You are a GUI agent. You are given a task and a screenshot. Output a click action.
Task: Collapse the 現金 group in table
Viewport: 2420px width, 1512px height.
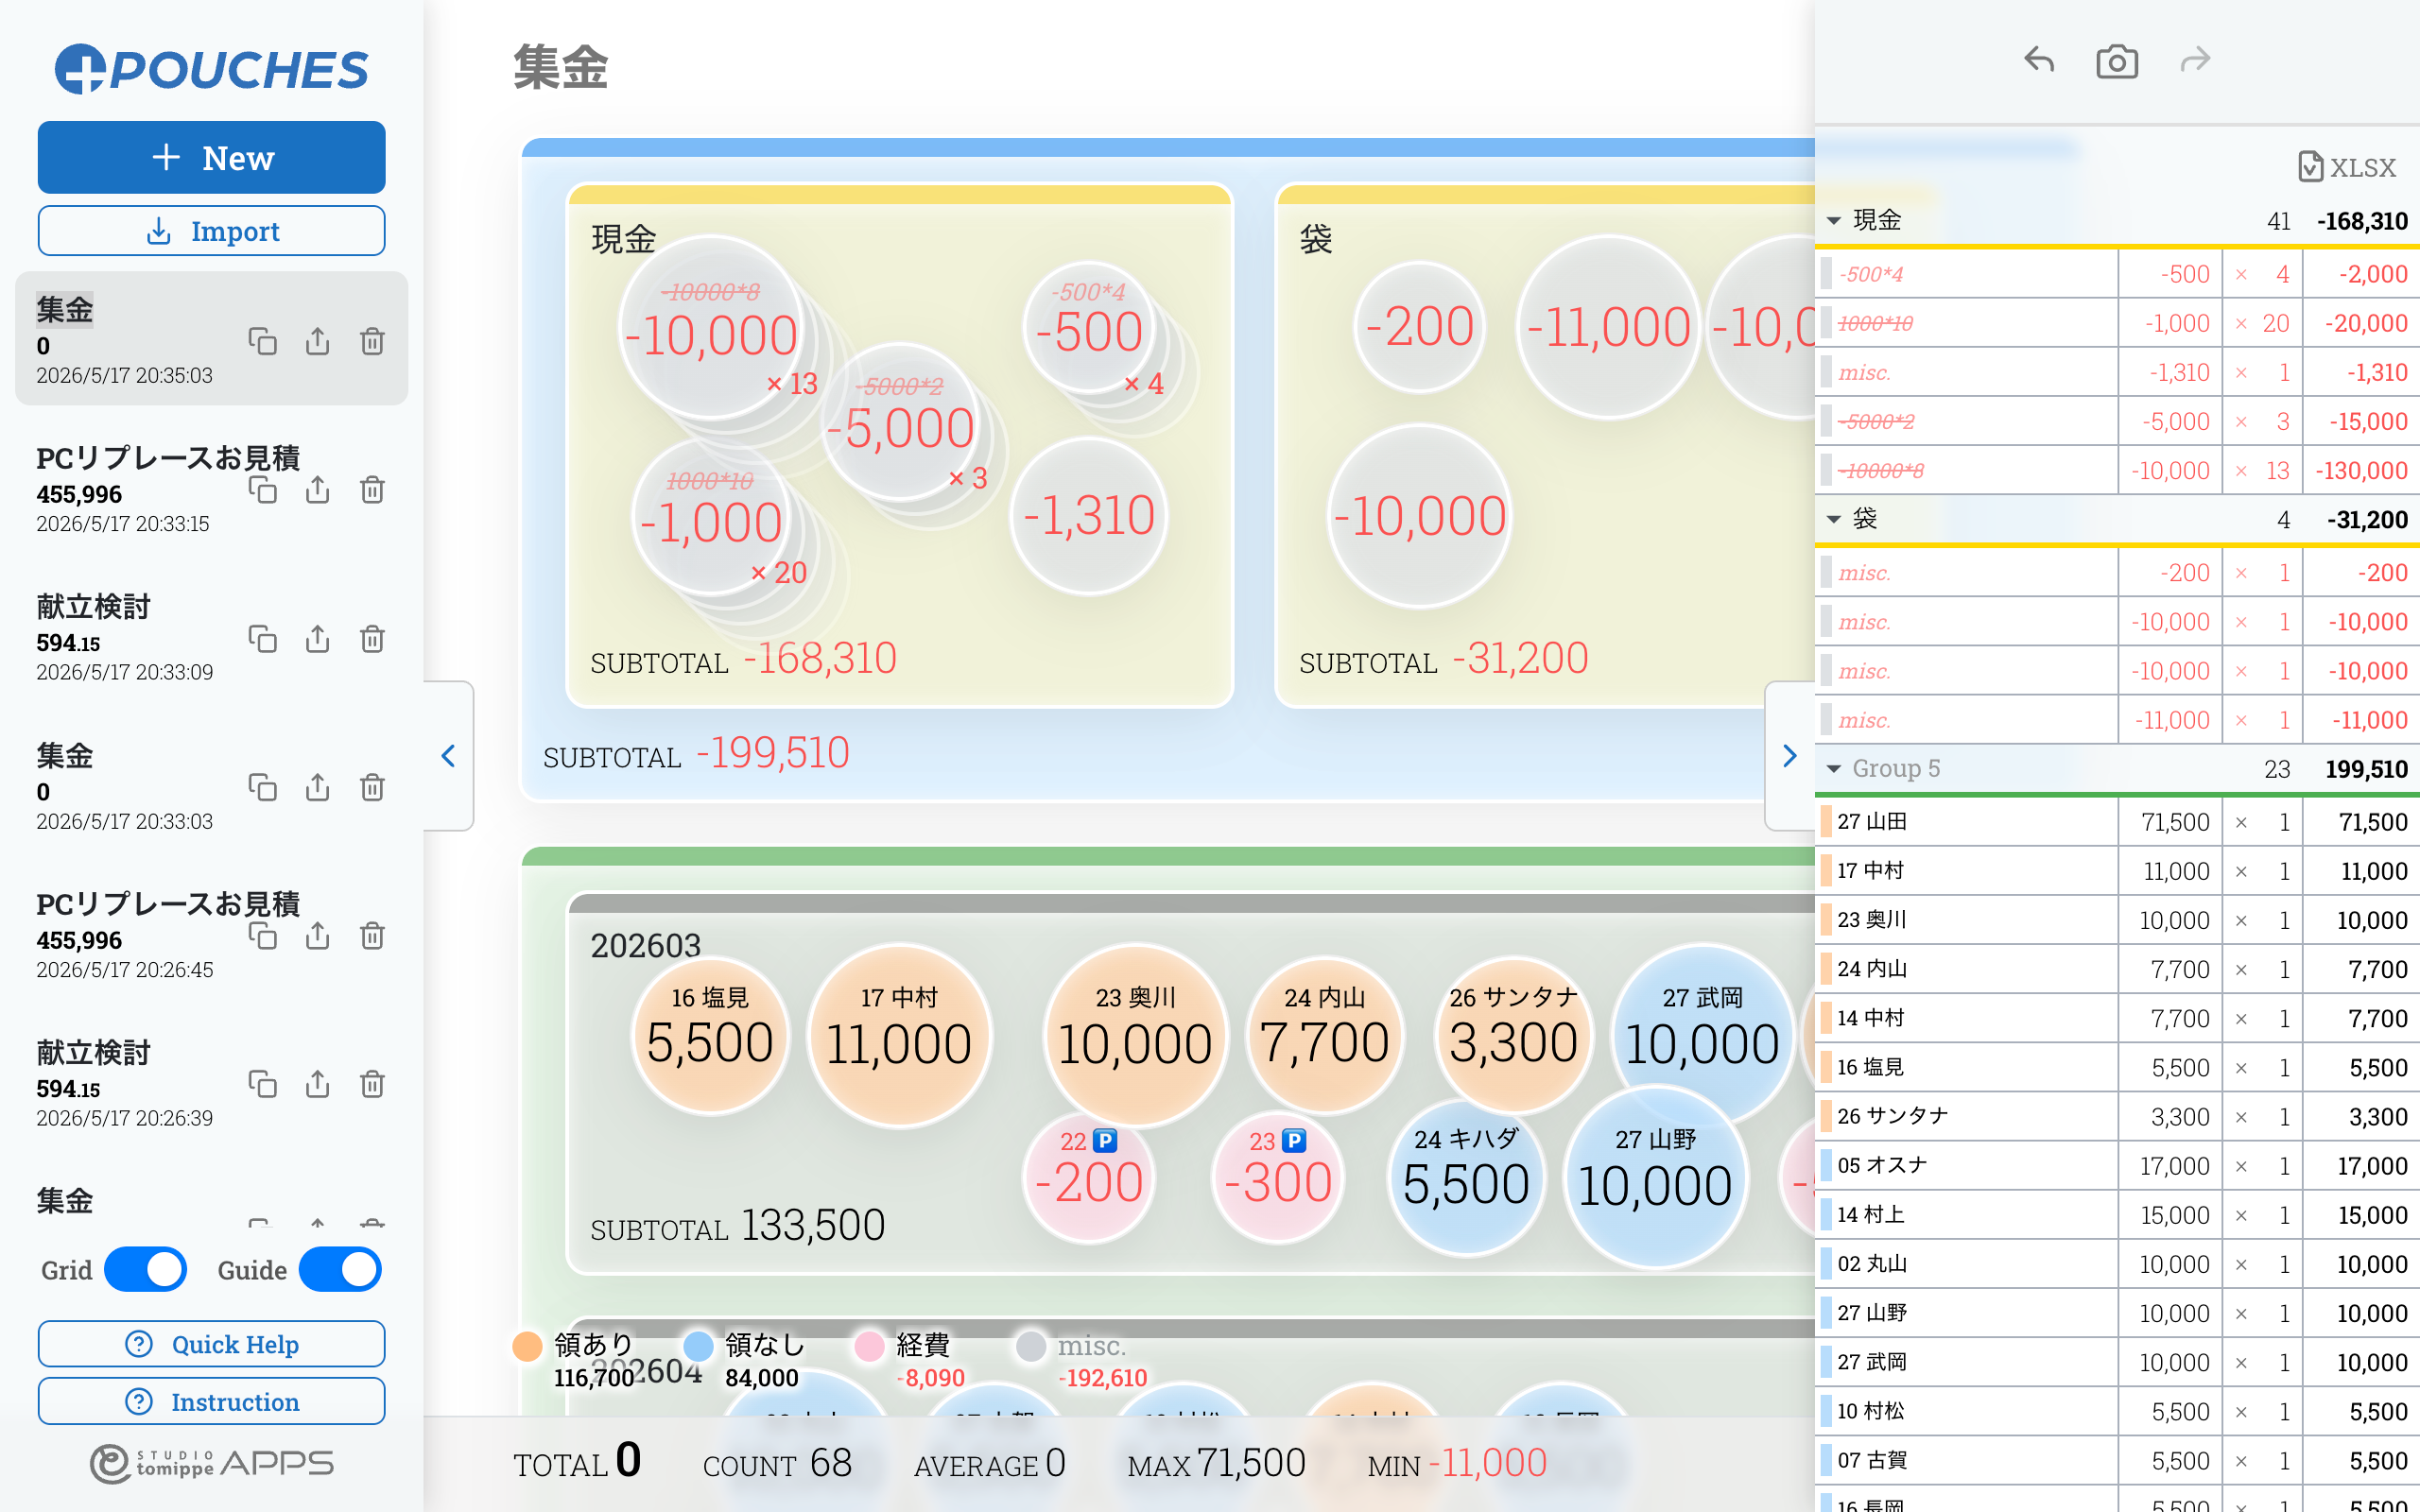[x=1834, y=220]
